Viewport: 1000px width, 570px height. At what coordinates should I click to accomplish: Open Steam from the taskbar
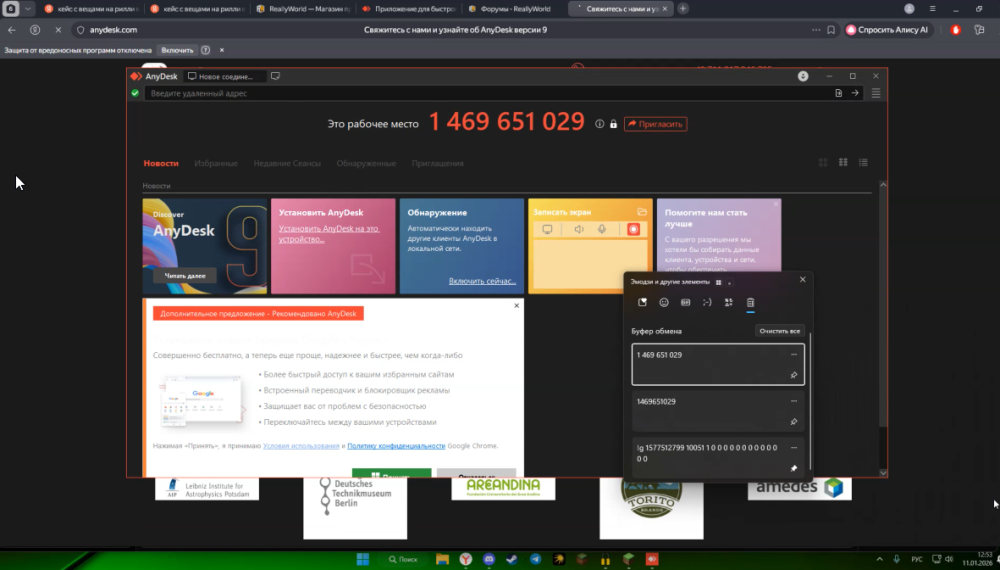pos(511,559)
